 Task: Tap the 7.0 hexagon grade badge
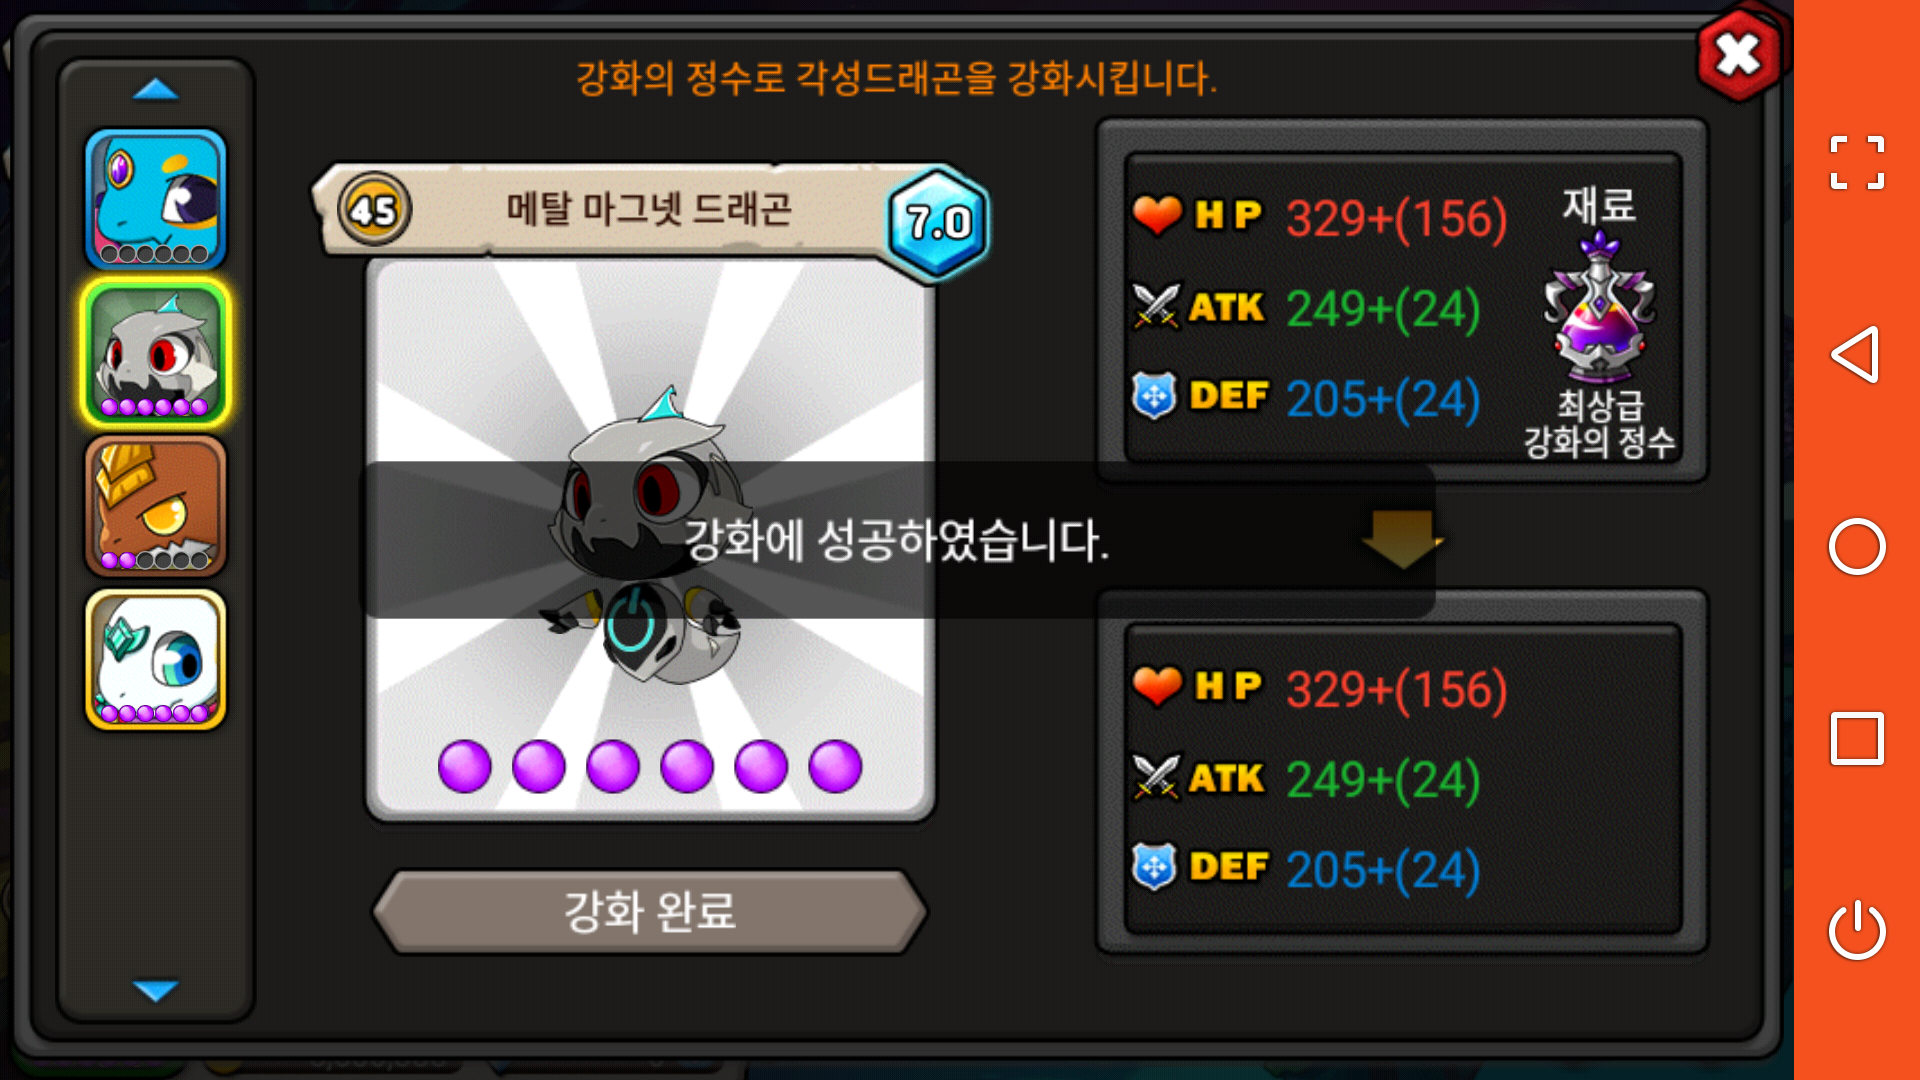[x=938, y=223]
